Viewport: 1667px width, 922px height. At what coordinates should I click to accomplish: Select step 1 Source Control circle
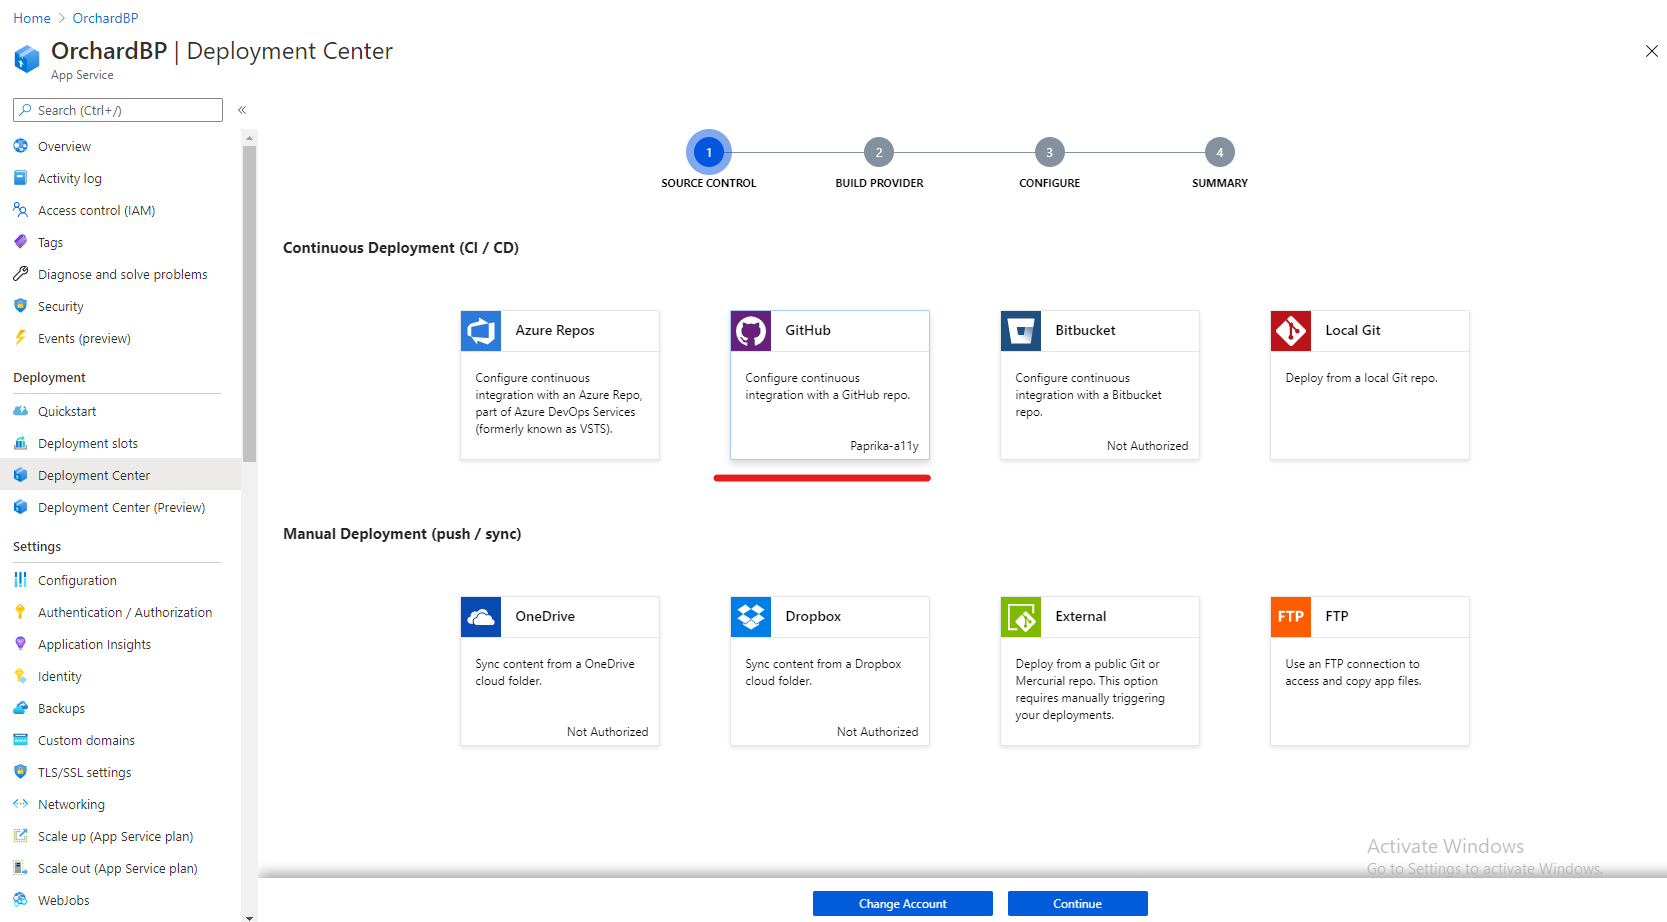[709, 153]
